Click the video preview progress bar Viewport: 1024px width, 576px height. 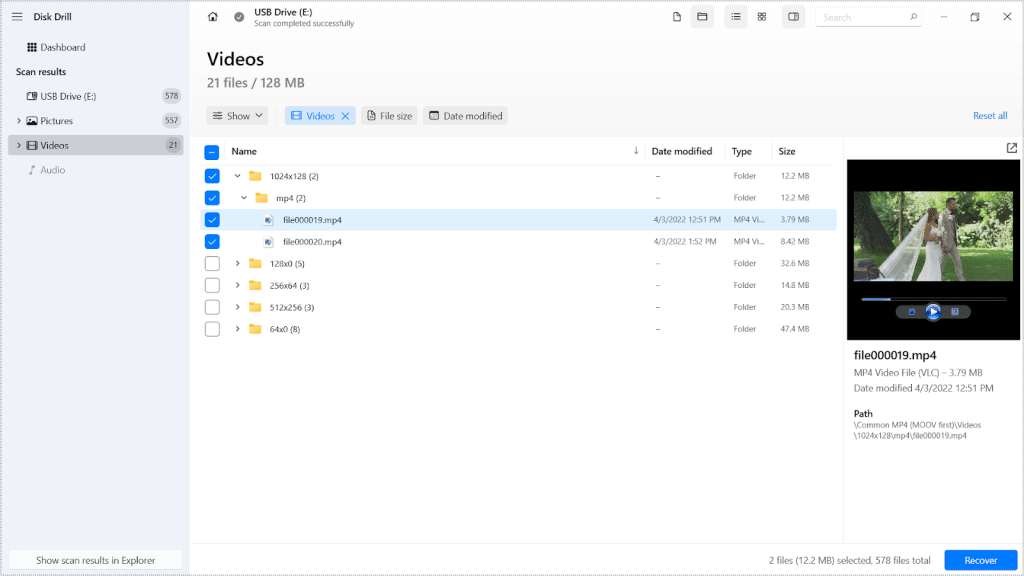(932, 298)
